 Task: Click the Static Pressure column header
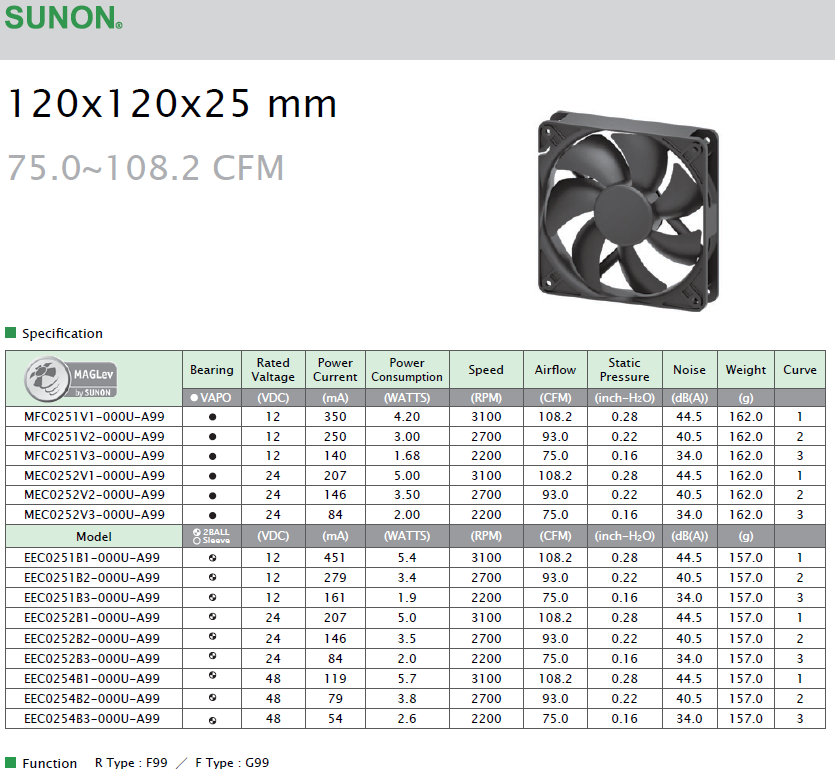[x=625, y=369]
